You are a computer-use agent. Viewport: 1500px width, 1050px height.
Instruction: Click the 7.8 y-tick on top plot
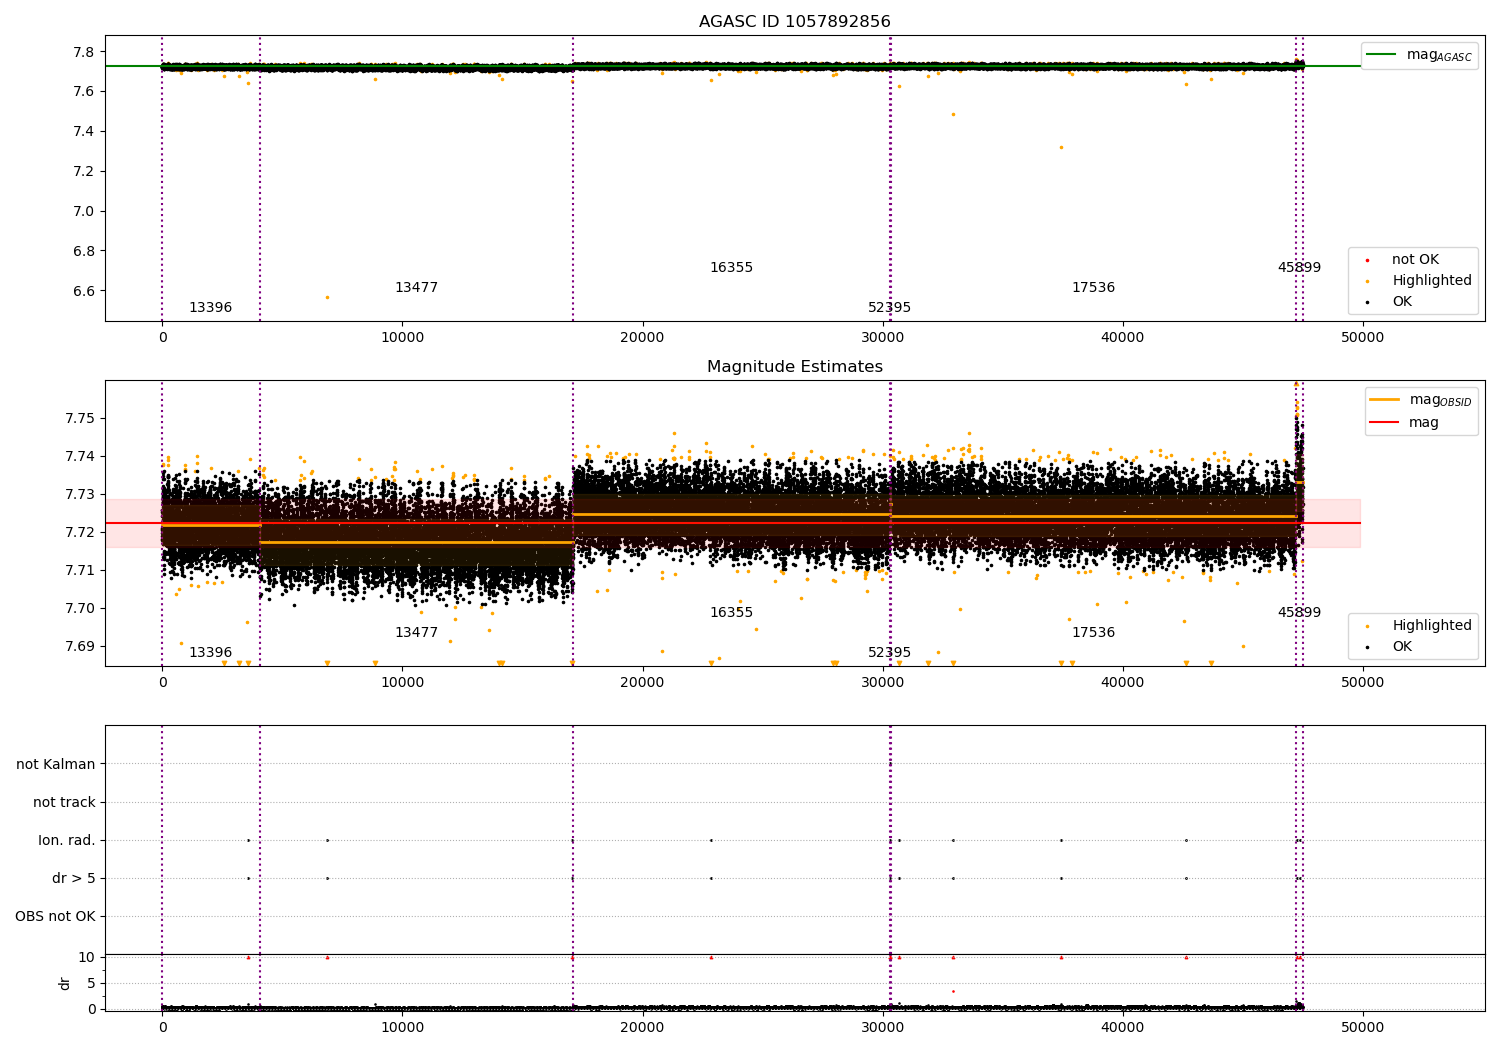[84, 52]
